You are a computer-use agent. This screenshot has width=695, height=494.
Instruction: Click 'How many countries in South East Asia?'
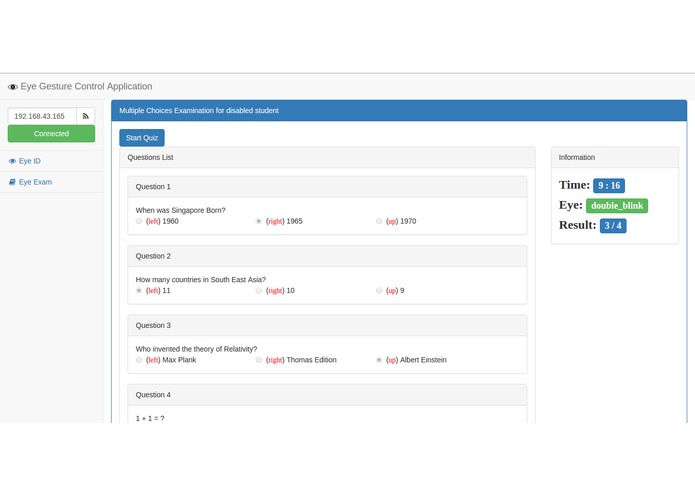201,280
